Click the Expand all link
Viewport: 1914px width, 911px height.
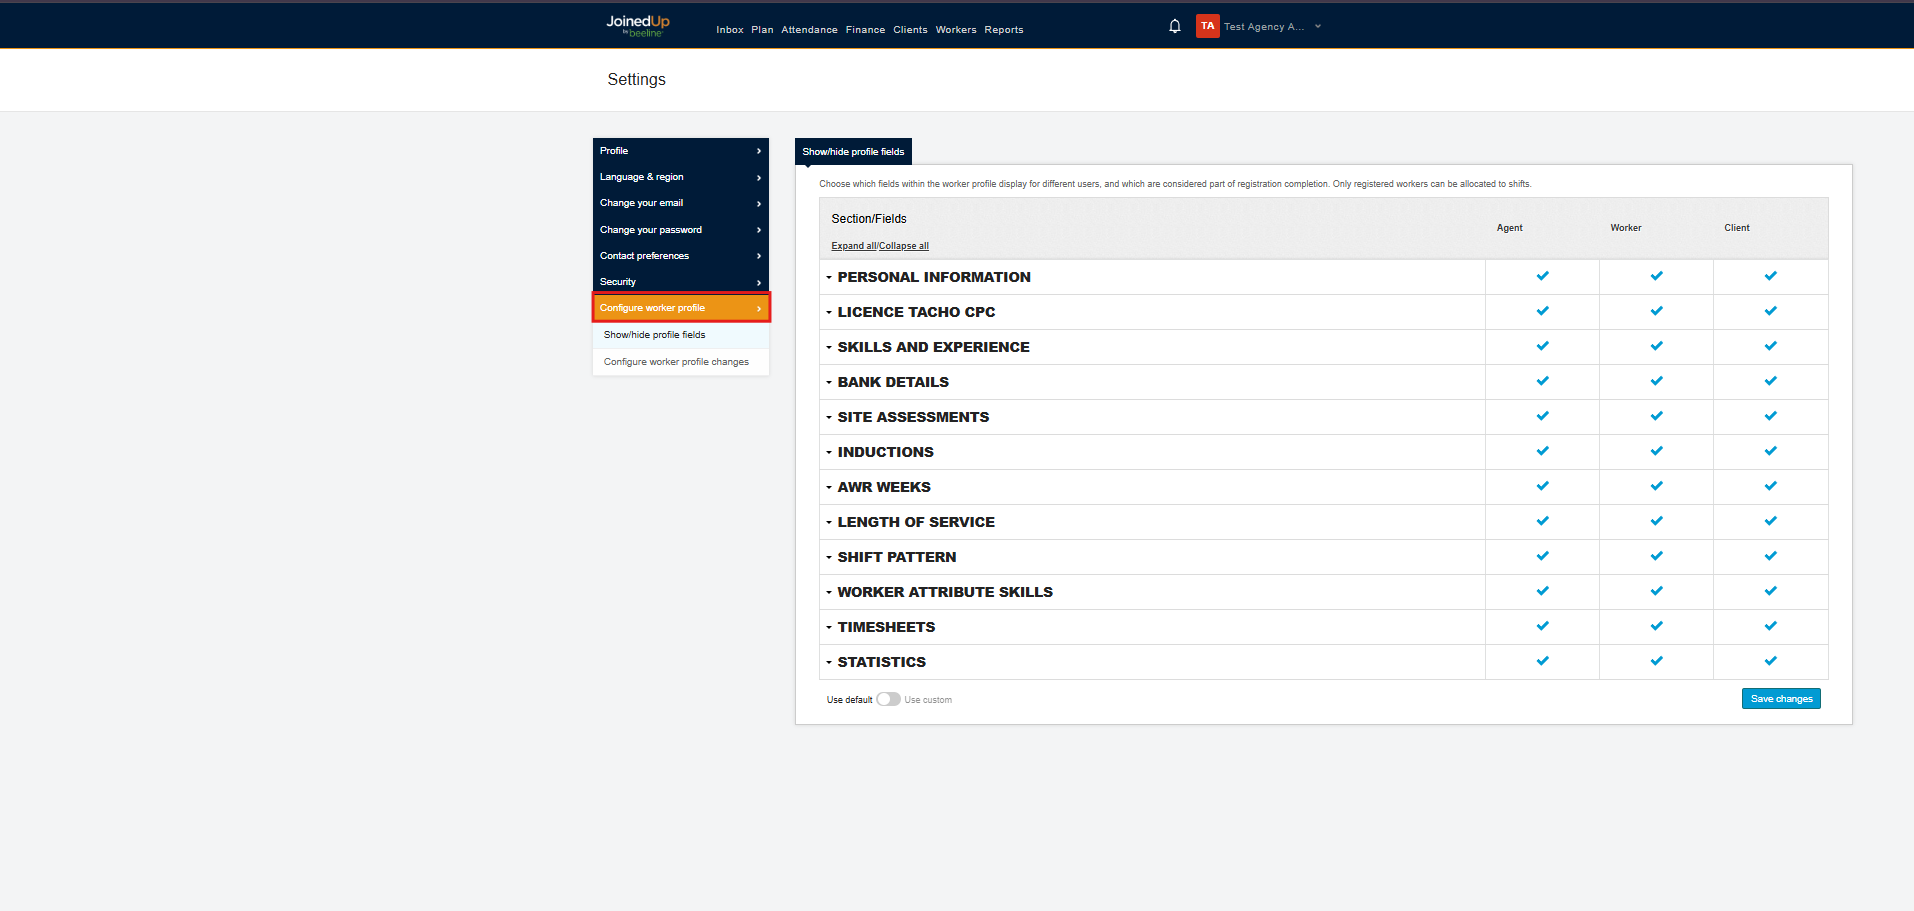[x=851, y=245]
